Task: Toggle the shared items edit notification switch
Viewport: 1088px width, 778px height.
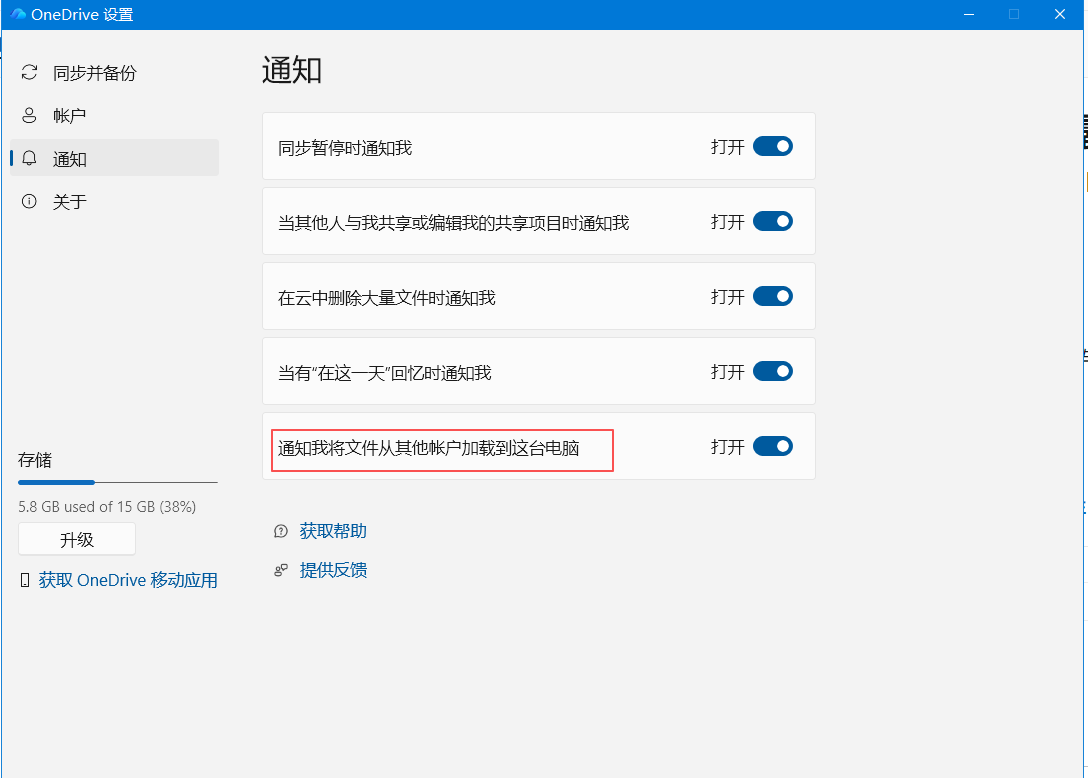Action: (772, 221)
